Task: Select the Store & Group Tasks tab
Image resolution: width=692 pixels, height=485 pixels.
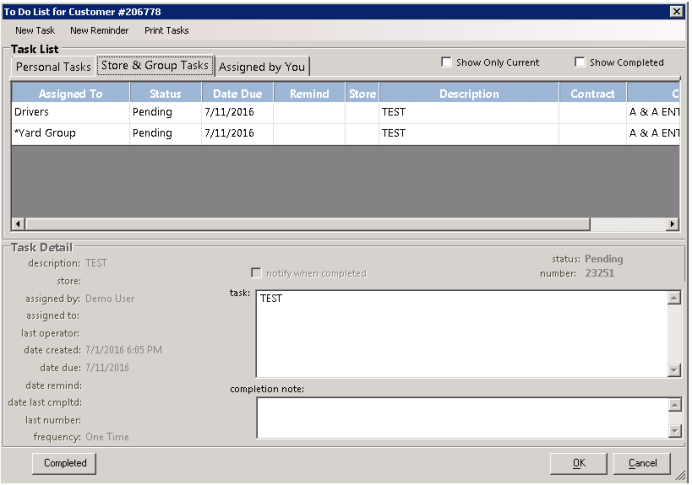Action: tap(155, 66)
